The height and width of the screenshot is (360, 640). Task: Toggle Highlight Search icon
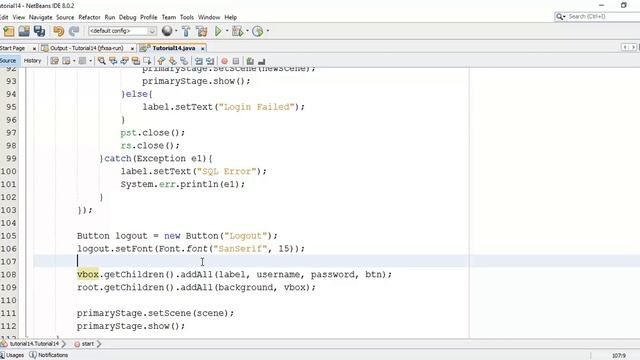[x=136, y=61]
